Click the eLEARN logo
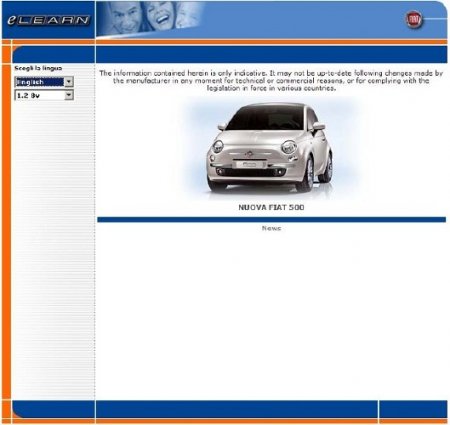The image size is (450, 425). tap(49, 20)
